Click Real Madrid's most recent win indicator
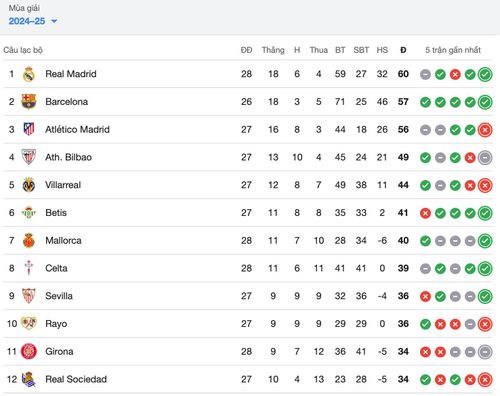This screenshot has height=396, width=500. pyautogui.click(x=485, y=74)
